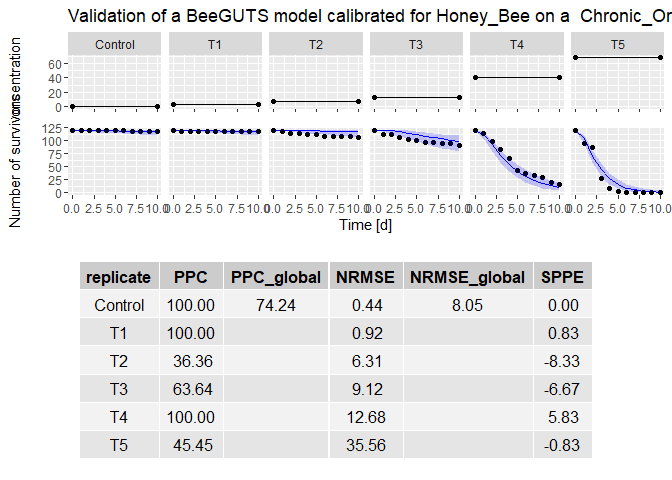672x480 pixels.
Task: Select the T5 NRMSE cell 35.56
Action: pyautogui.click(x=366, y=445)
